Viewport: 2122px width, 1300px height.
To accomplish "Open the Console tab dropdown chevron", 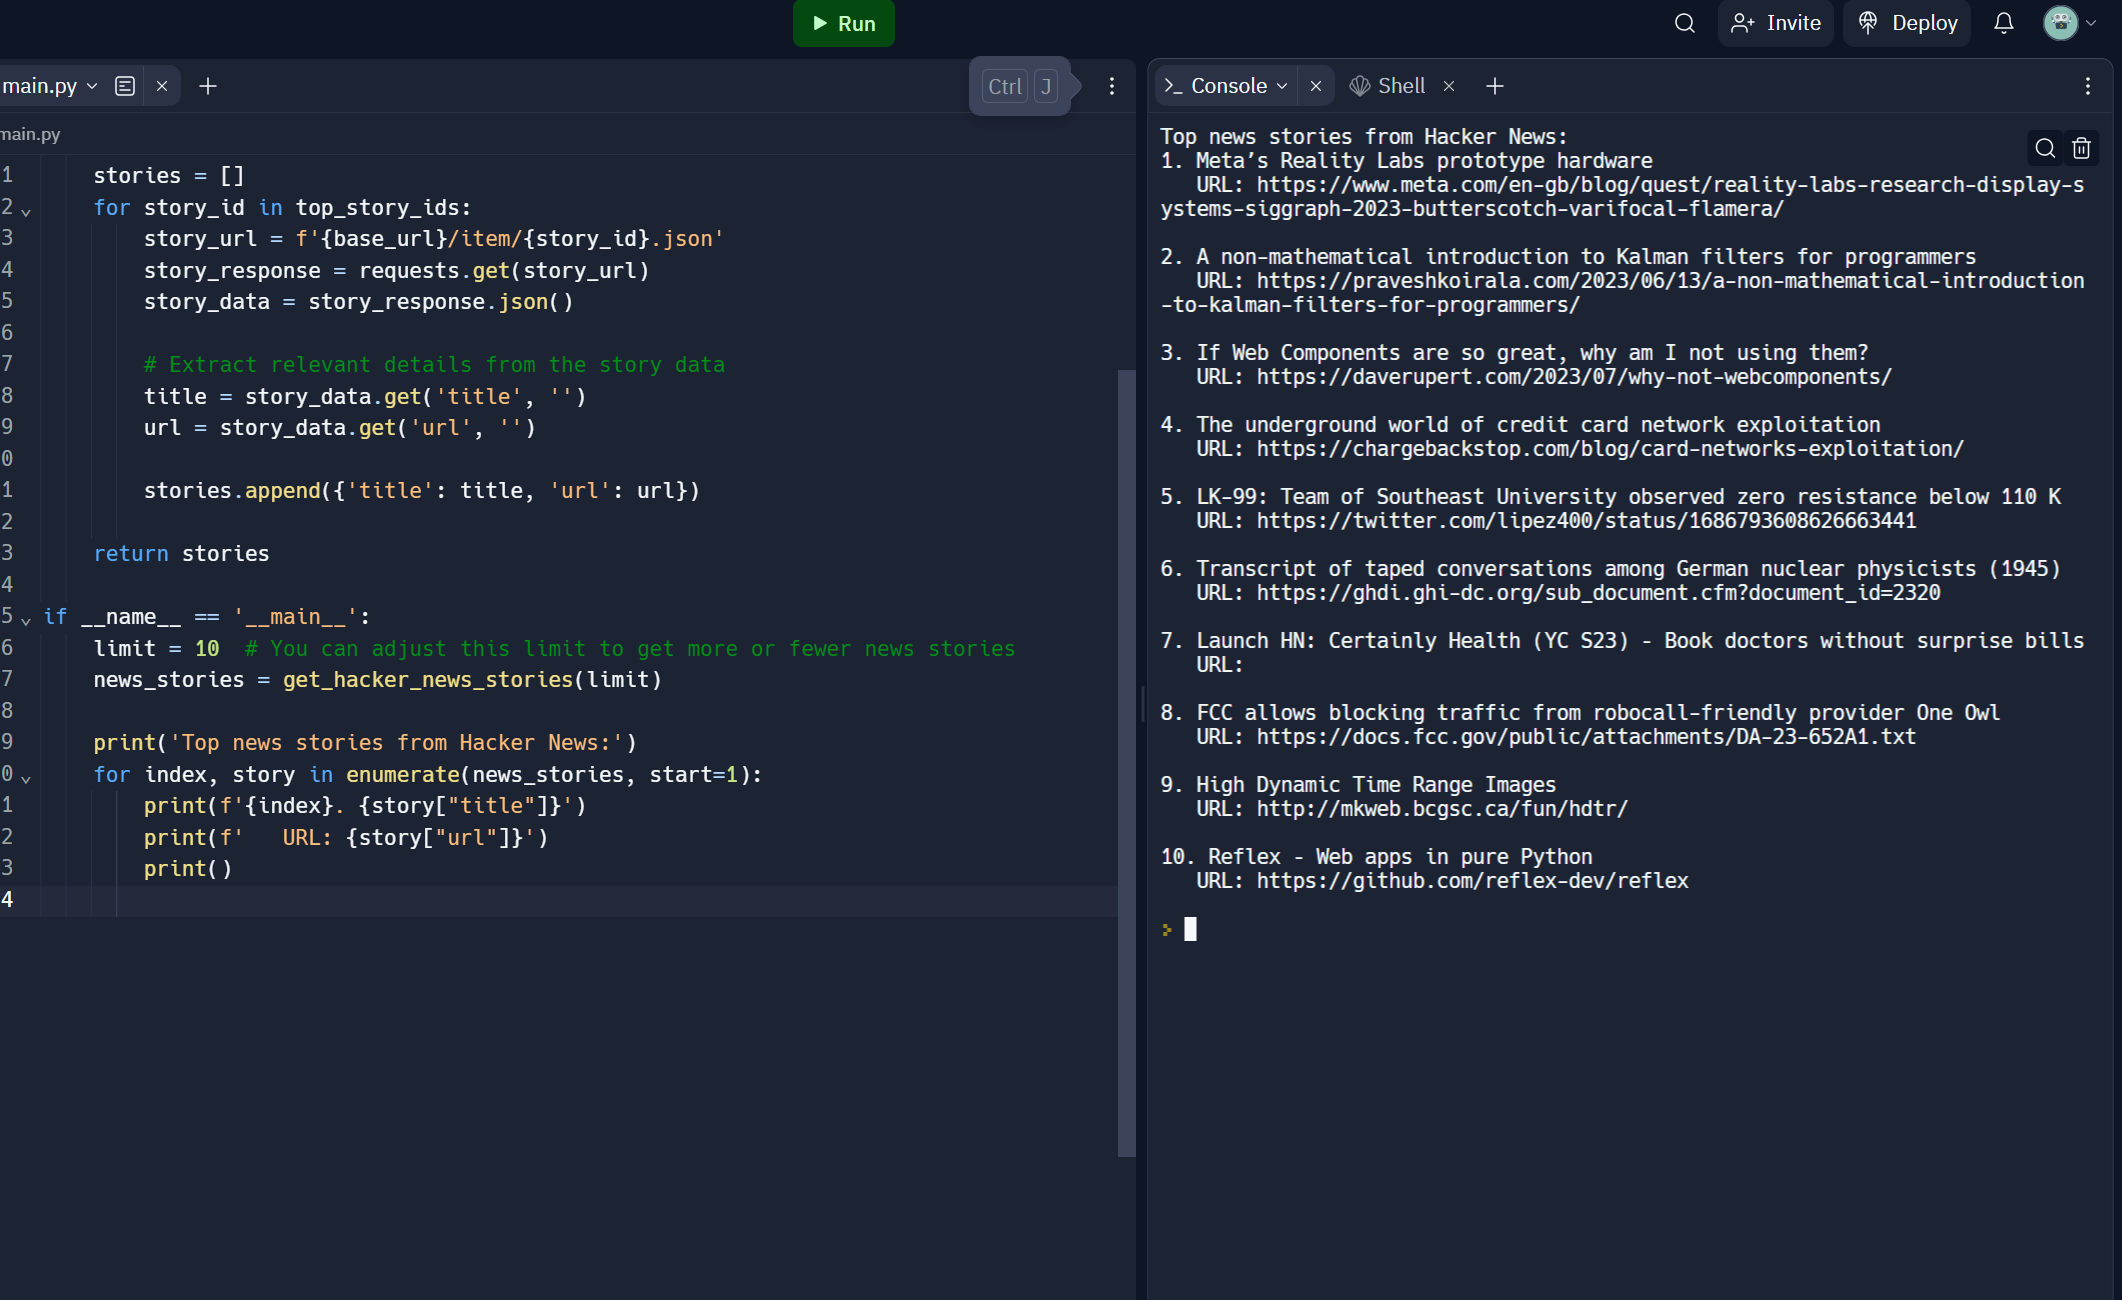I will pyautogui.click(x=1282, y=86).
